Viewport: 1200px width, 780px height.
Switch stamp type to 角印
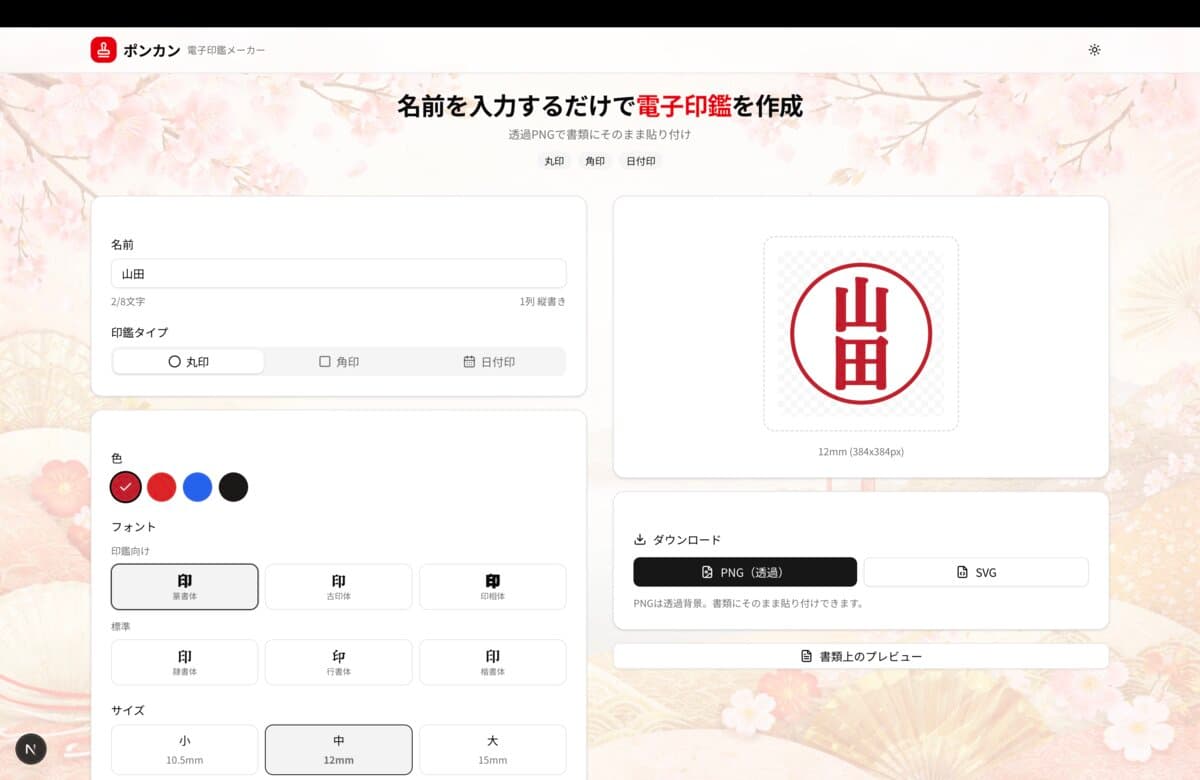point(338,362)
